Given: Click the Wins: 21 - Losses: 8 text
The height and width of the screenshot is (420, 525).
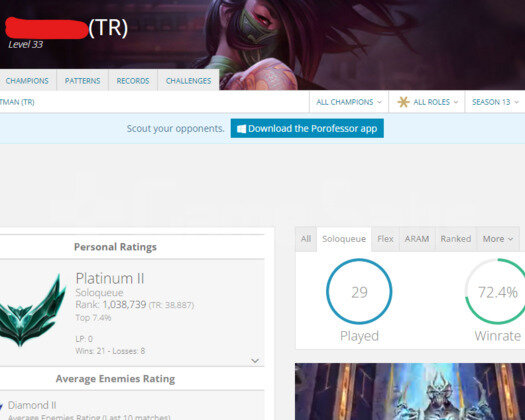Looking at the screenshot, I should coord(110,351).
